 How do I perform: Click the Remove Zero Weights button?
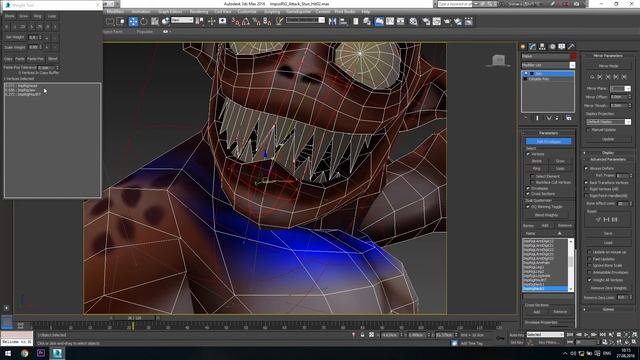[x=608, y=288]
